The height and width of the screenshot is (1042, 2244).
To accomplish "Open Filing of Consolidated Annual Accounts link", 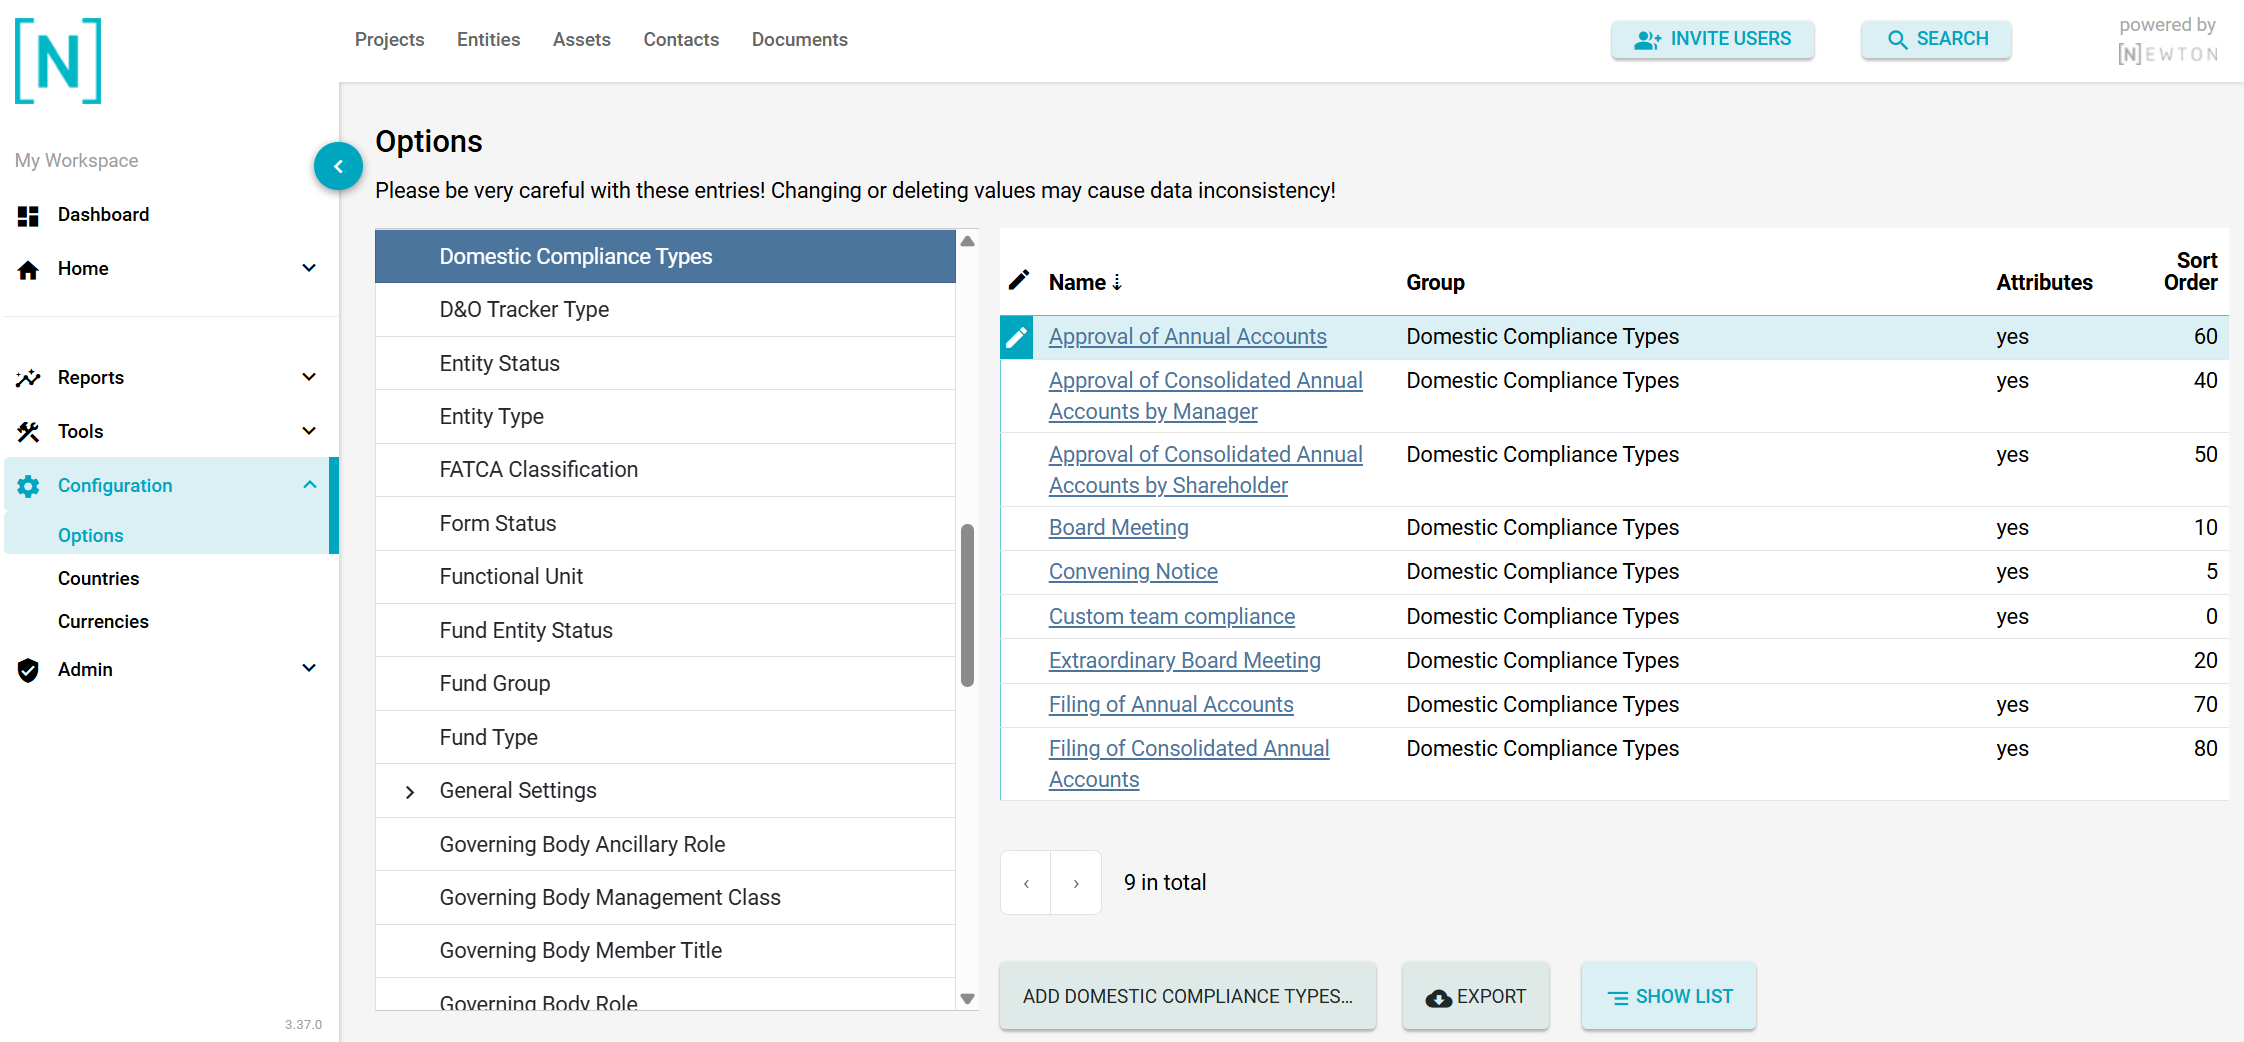I will (x=1188, y=764).
